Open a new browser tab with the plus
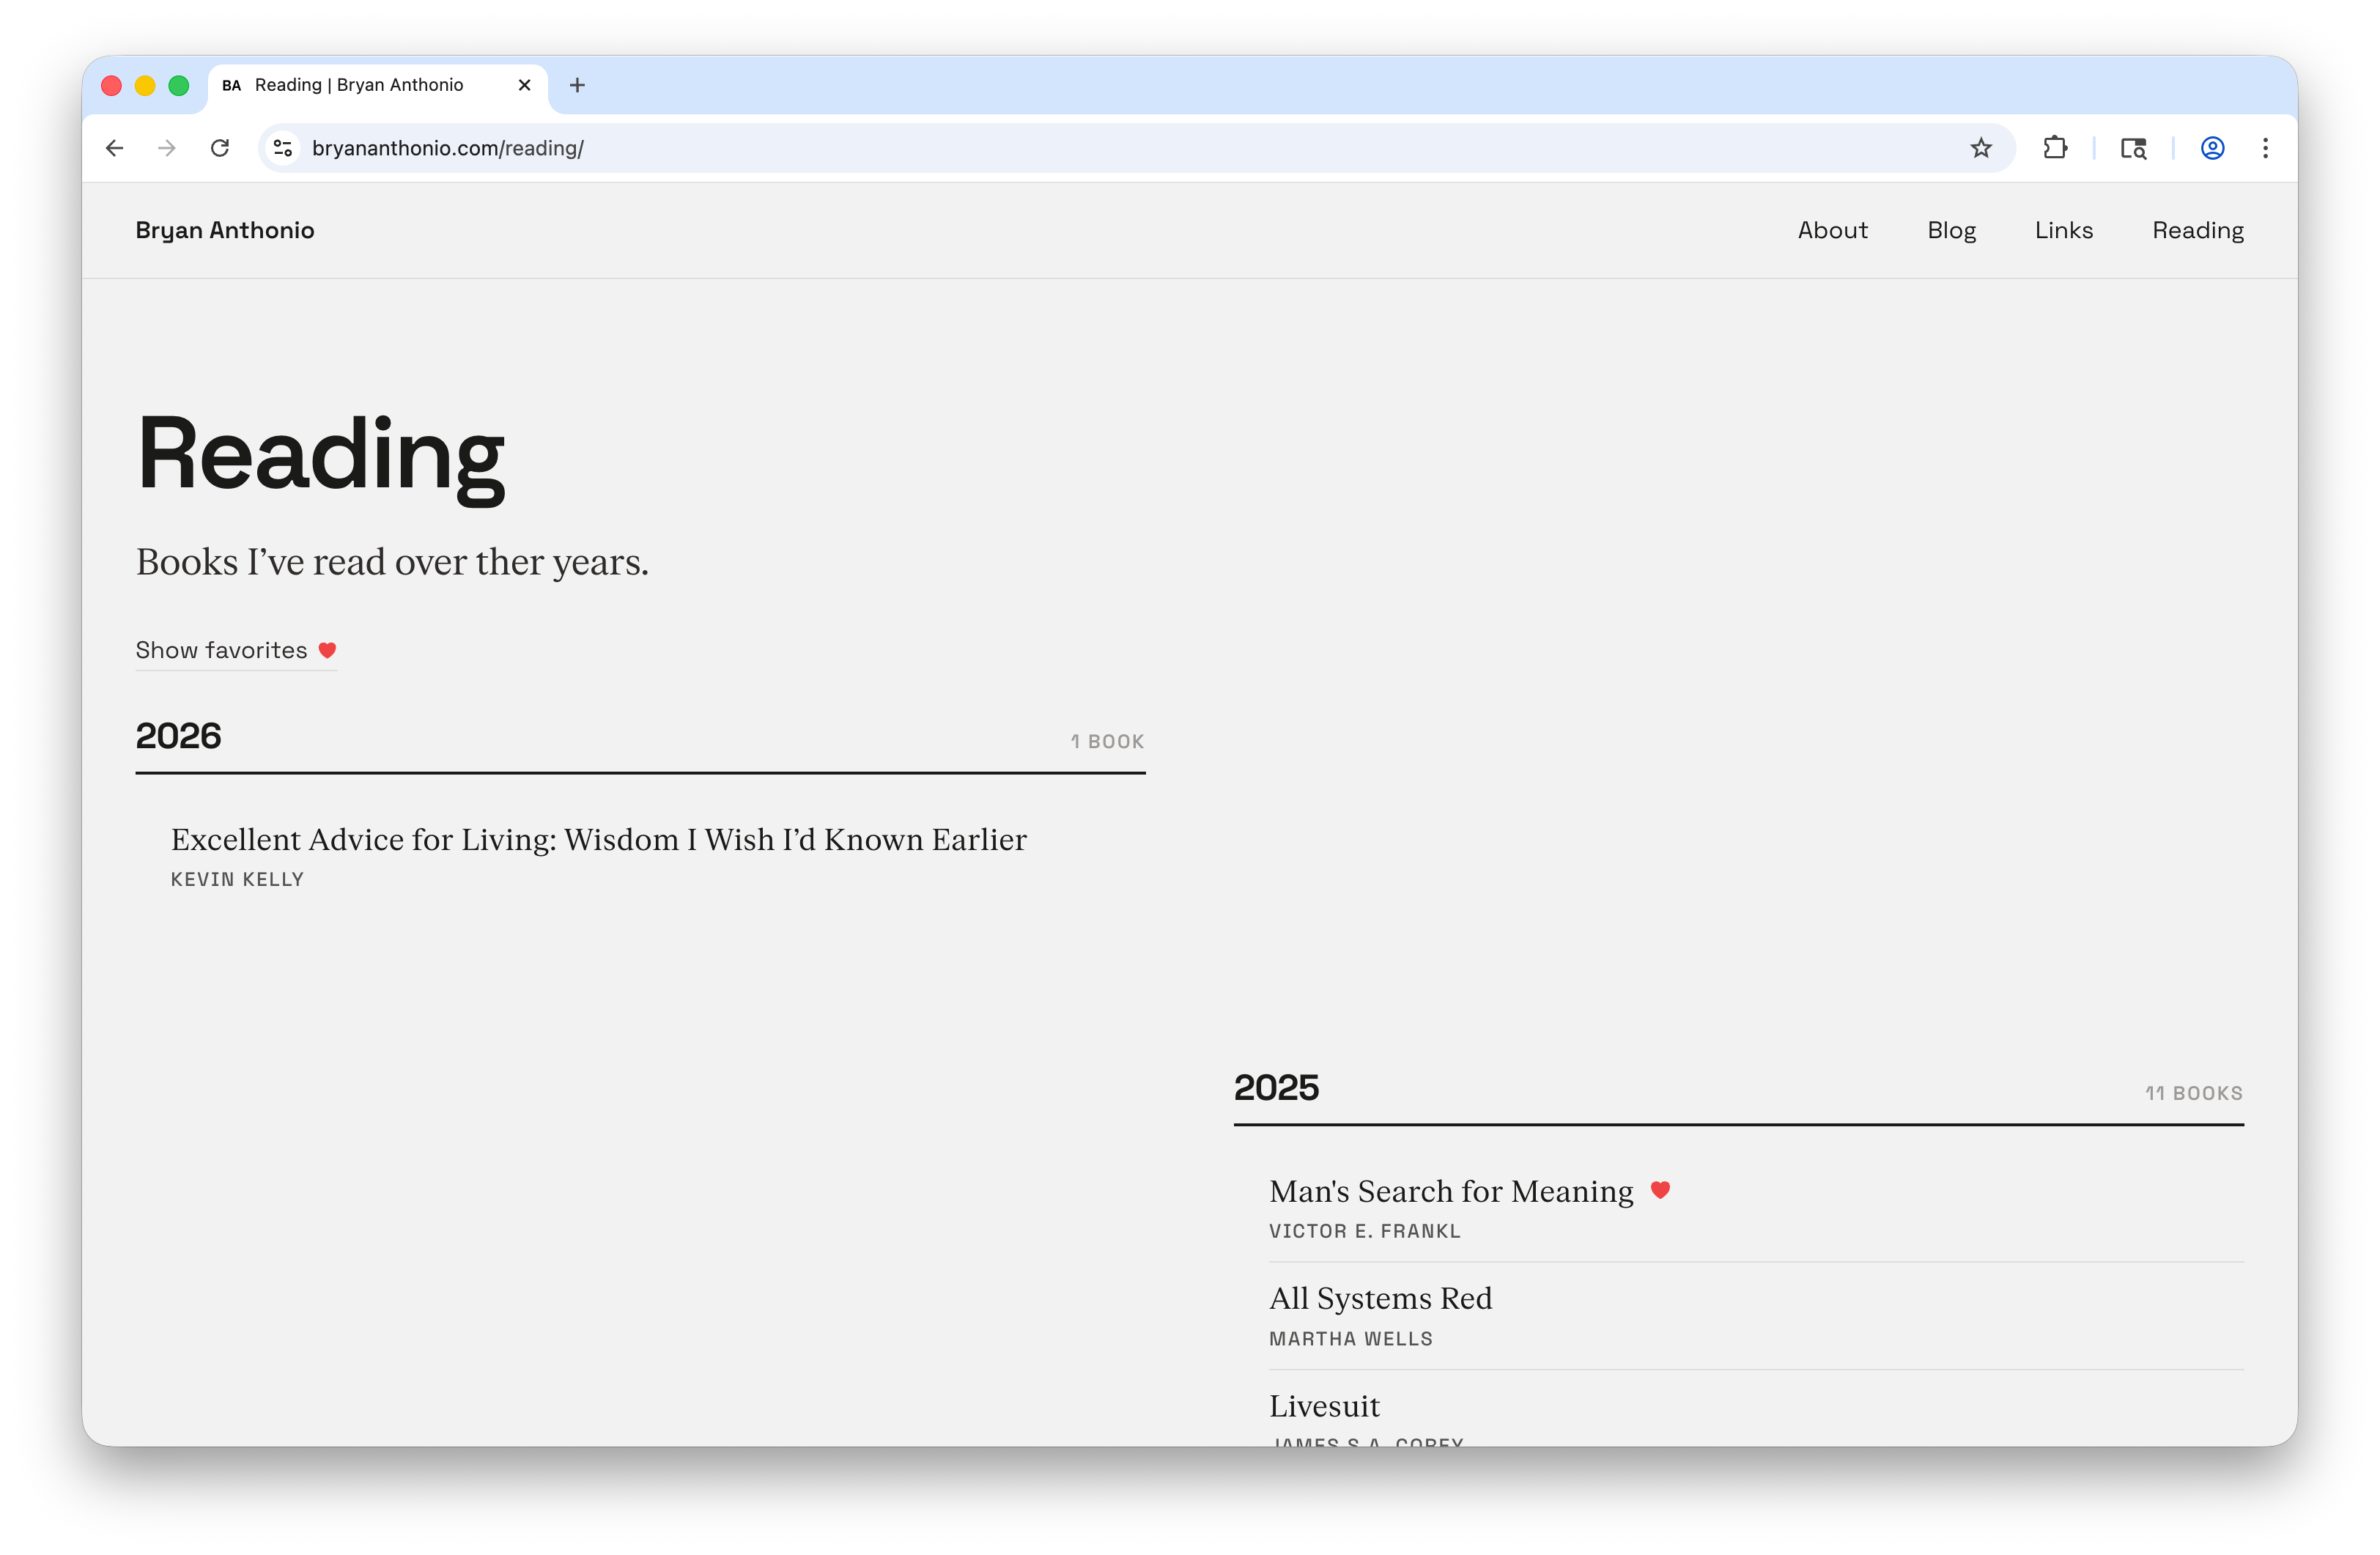 577,85
